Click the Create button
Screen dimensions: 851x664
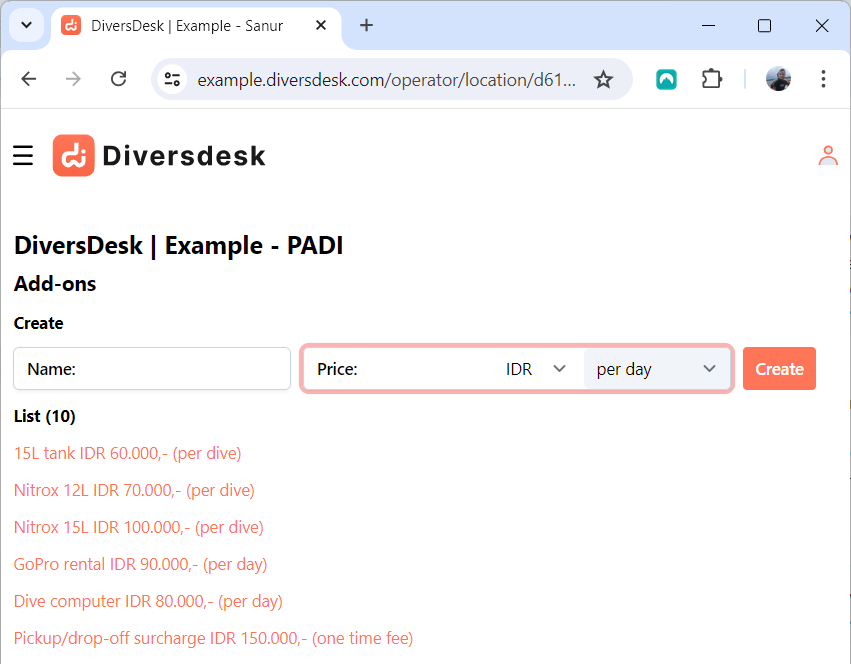coord(779,369)
